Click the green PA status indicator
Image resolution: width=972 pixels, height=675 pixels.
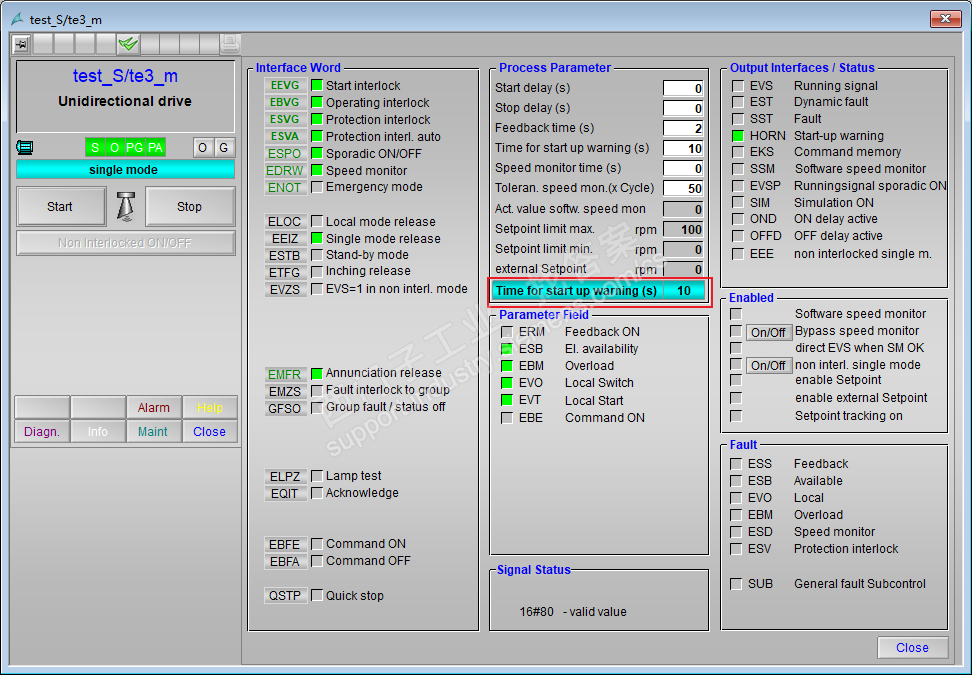[x=155, y=148]
